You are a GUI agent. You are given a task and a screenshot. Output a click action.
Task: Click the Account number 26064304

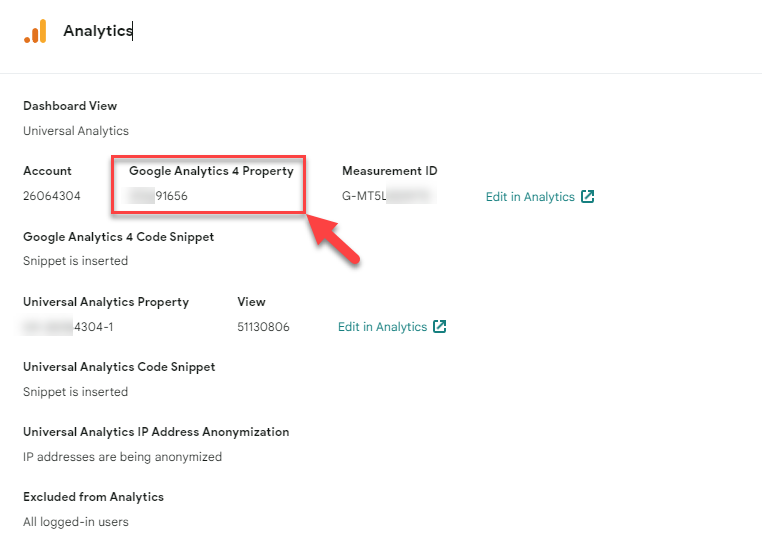click(x=52, y=196)
